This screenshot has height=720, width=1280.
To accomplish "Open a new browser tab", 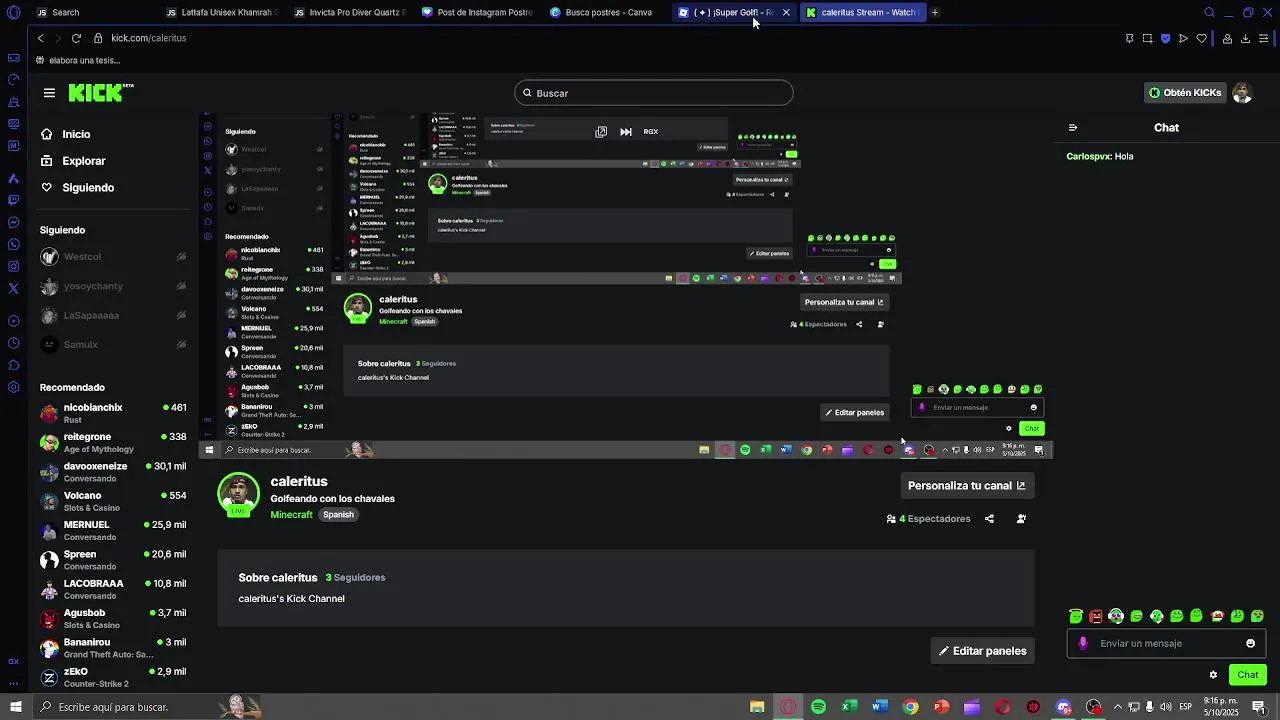I will (x=935, y=12).
